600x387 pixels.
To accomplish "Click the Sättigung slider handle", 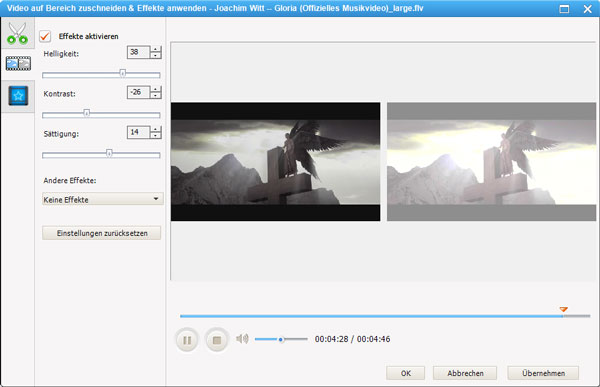I will (x=109, y=153).
